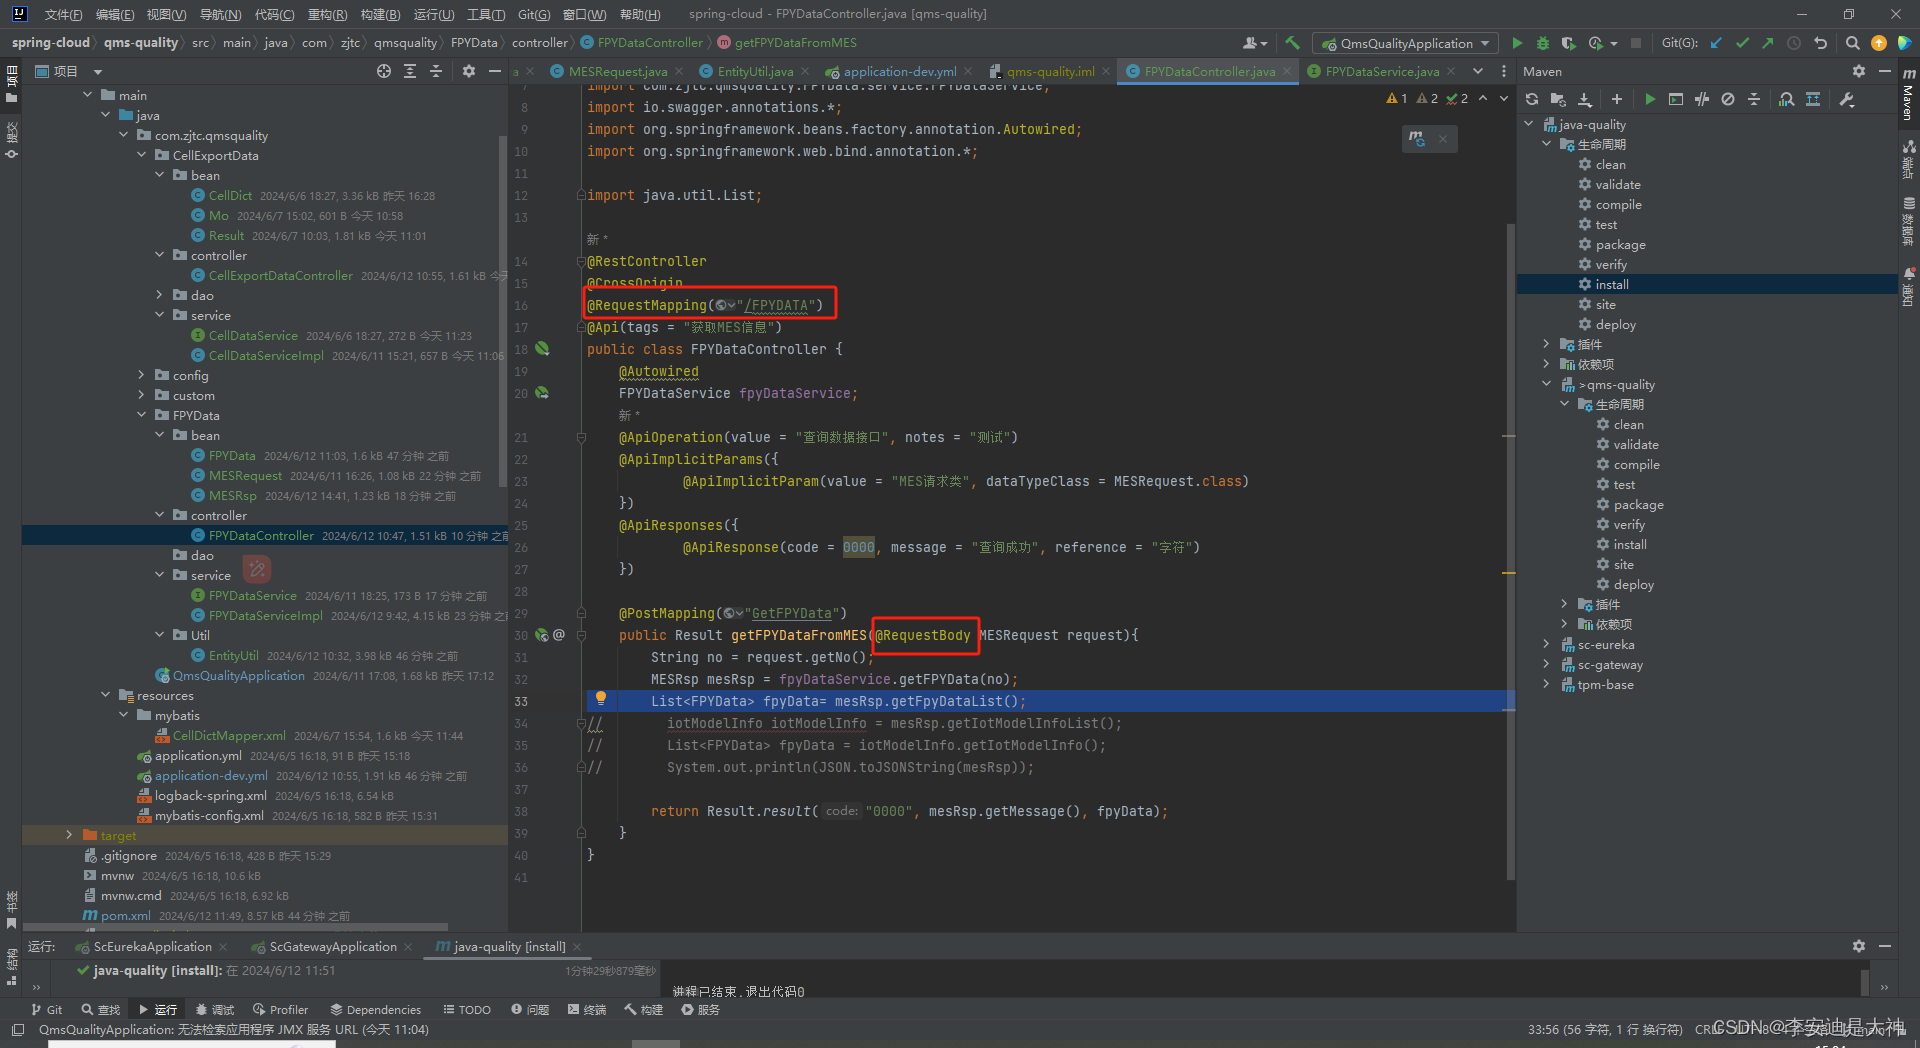Screen dimensions: 1920x1048
Task: Start QmsQualityApplication in debug mode
Action: [1543, 43]
